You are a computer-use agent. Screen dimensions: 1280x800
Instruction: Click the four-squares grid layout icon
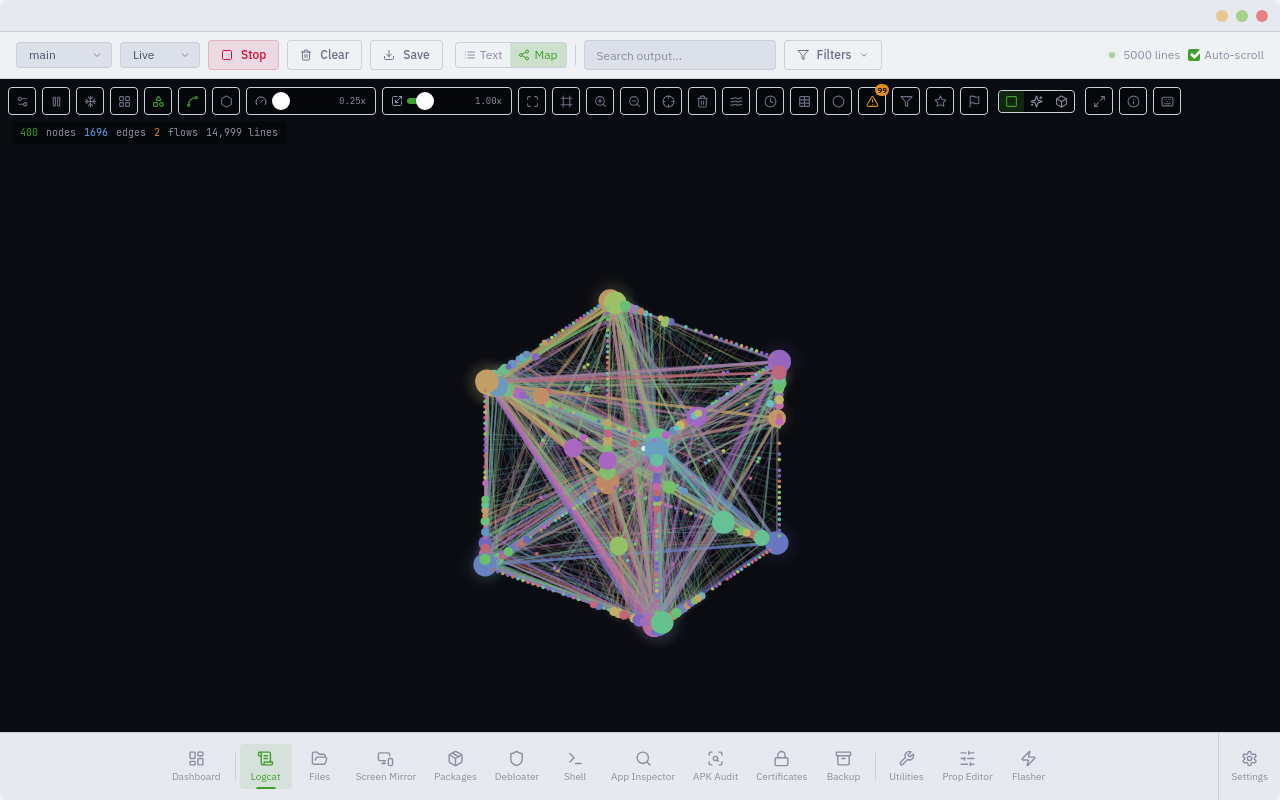point(124,101)
